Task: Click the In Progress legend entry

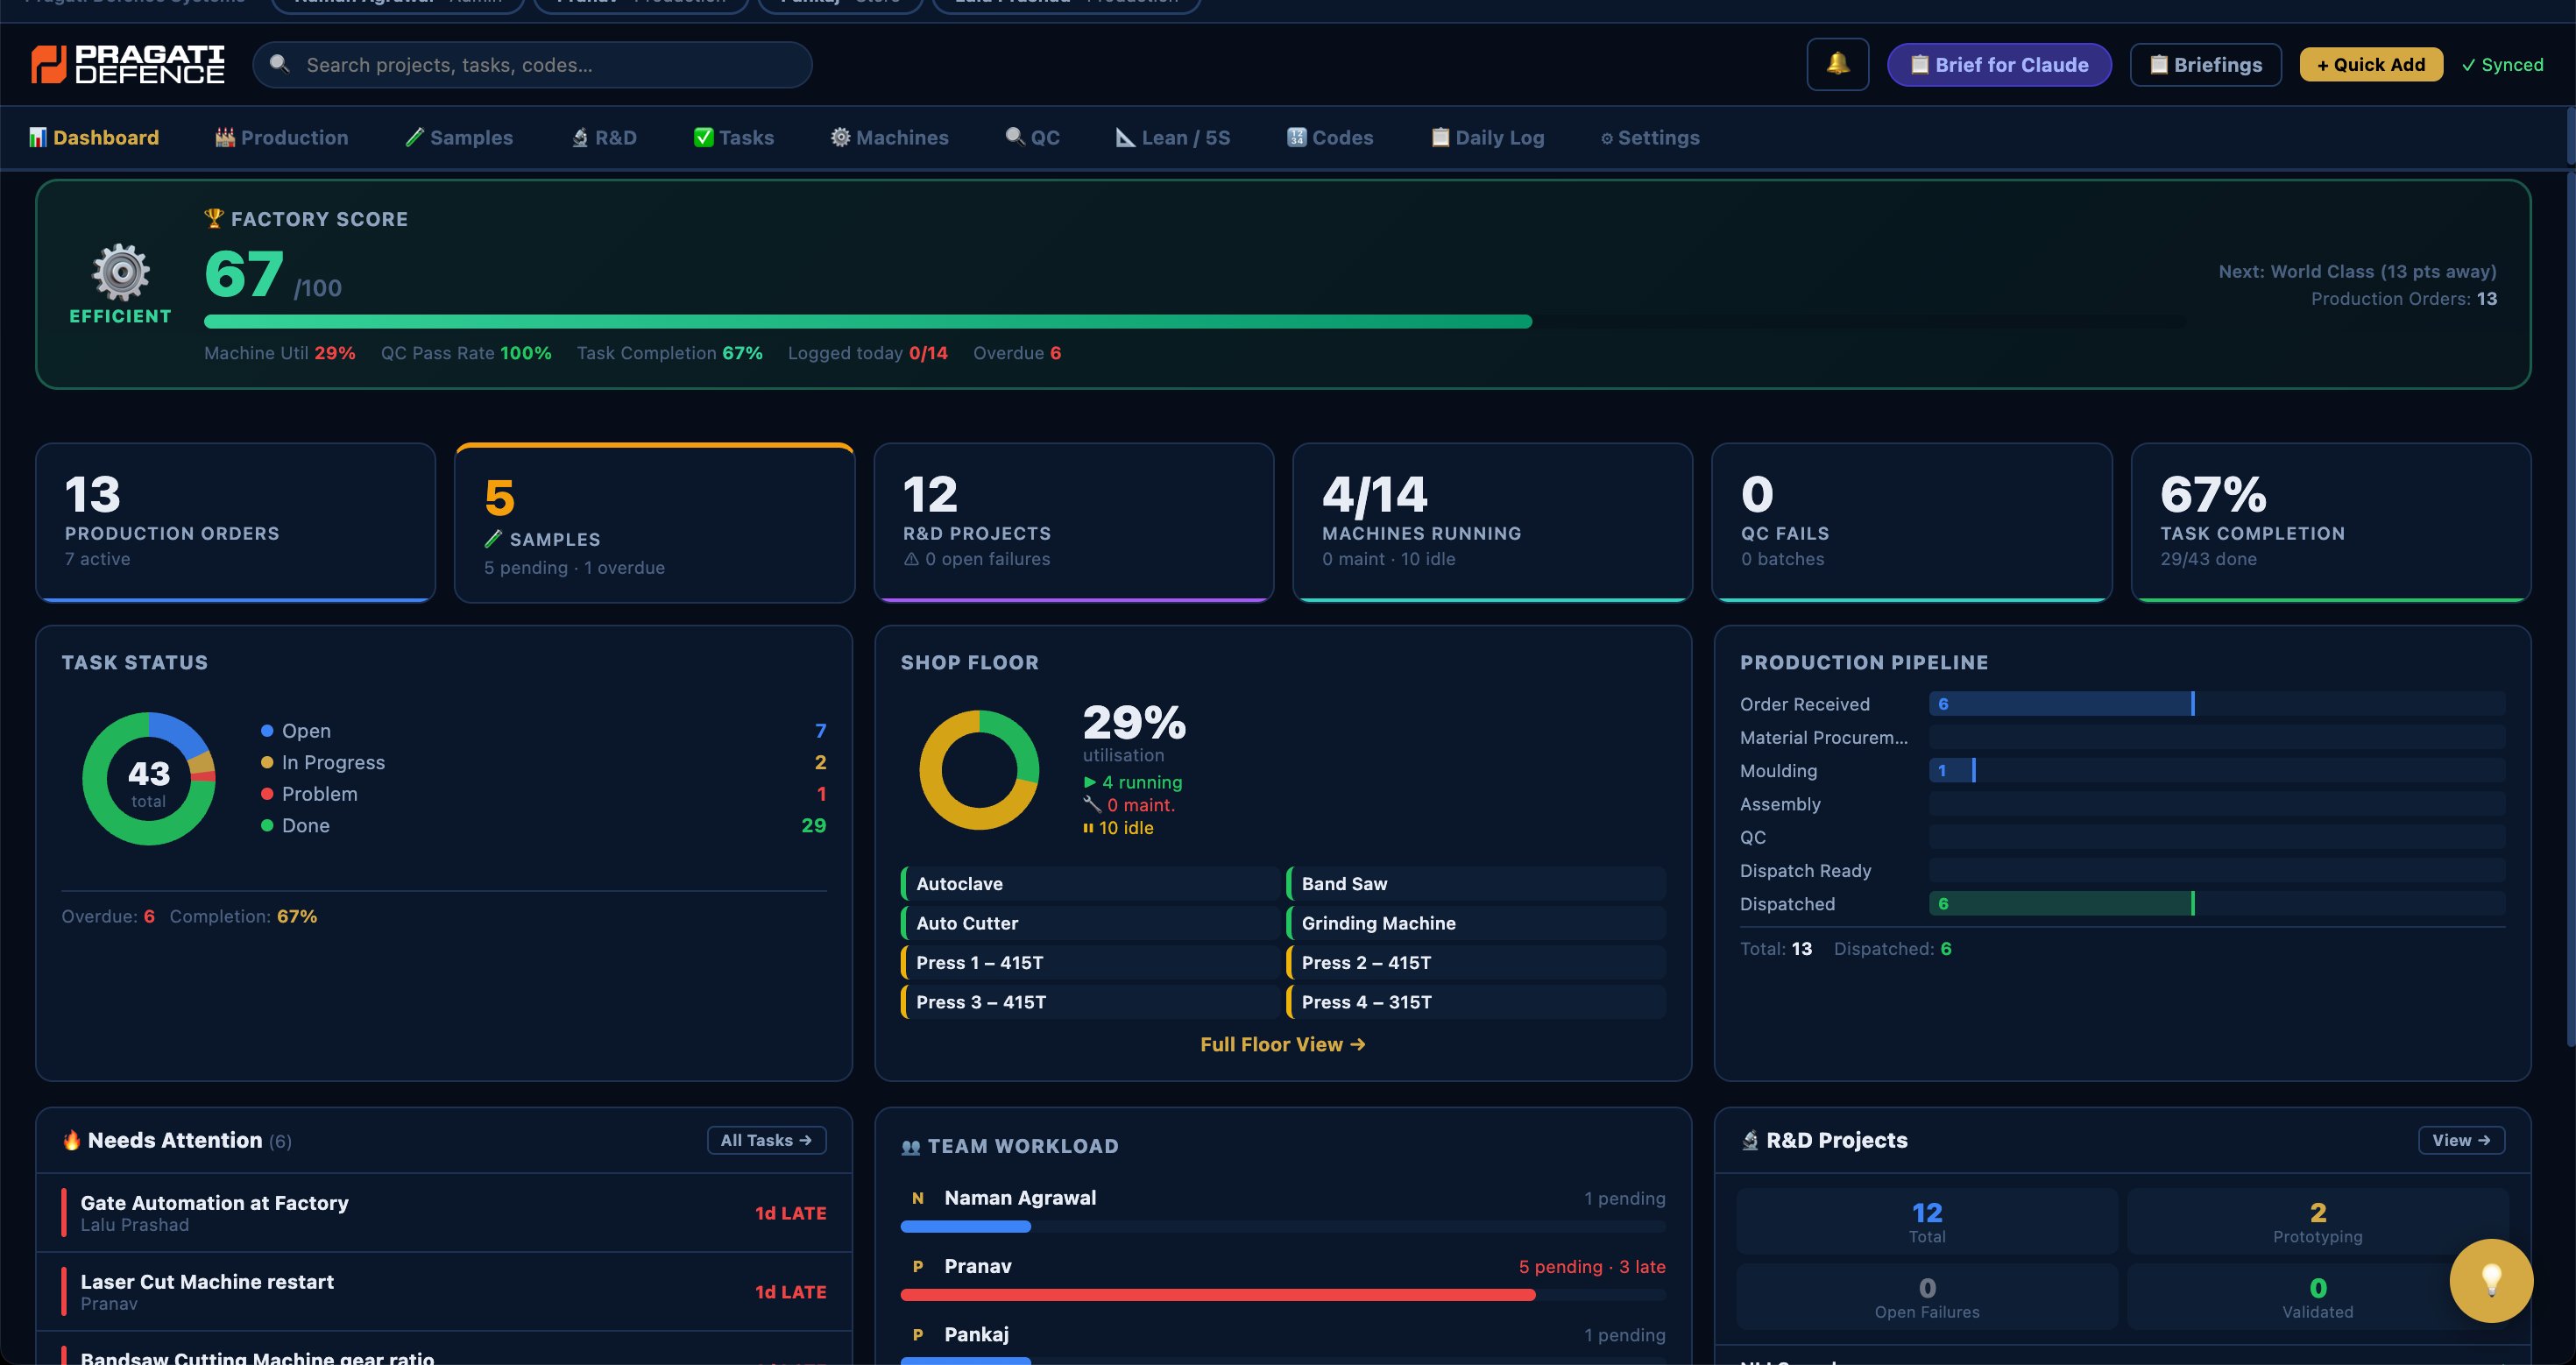Action: point(543,762)
